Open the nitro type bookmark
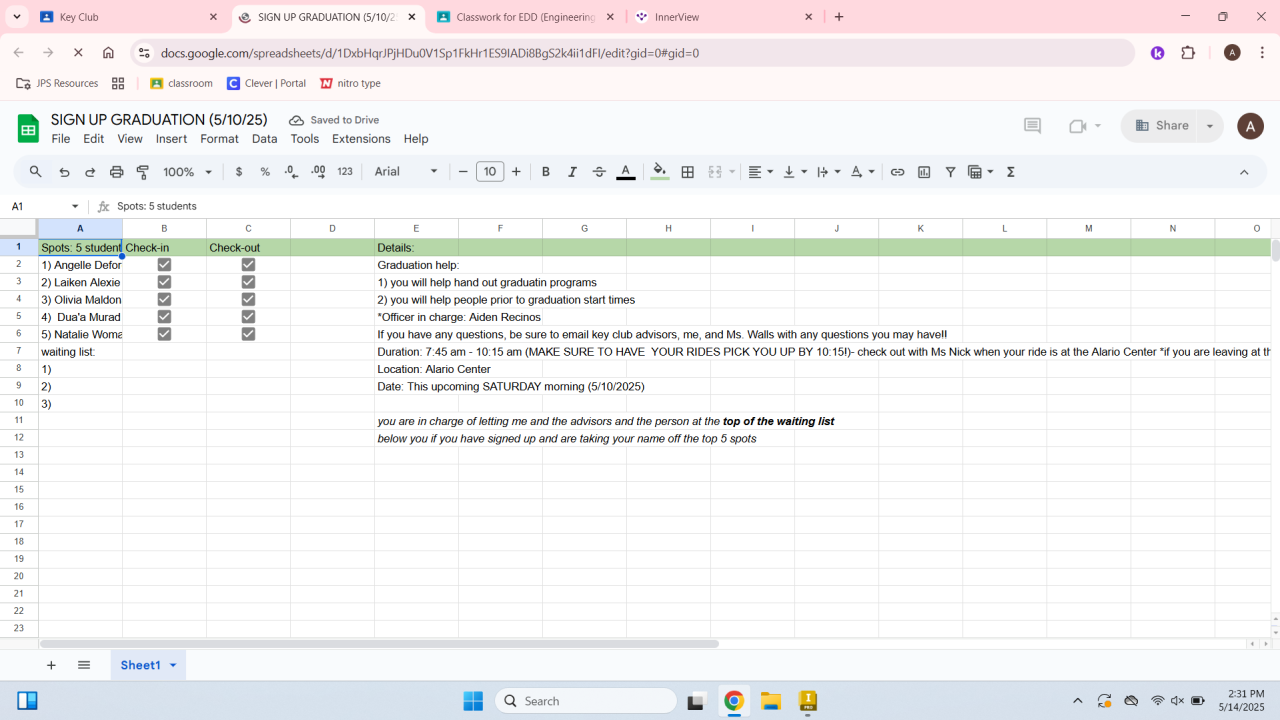This screenshot has height=720, width=1280. coord(350,83)
